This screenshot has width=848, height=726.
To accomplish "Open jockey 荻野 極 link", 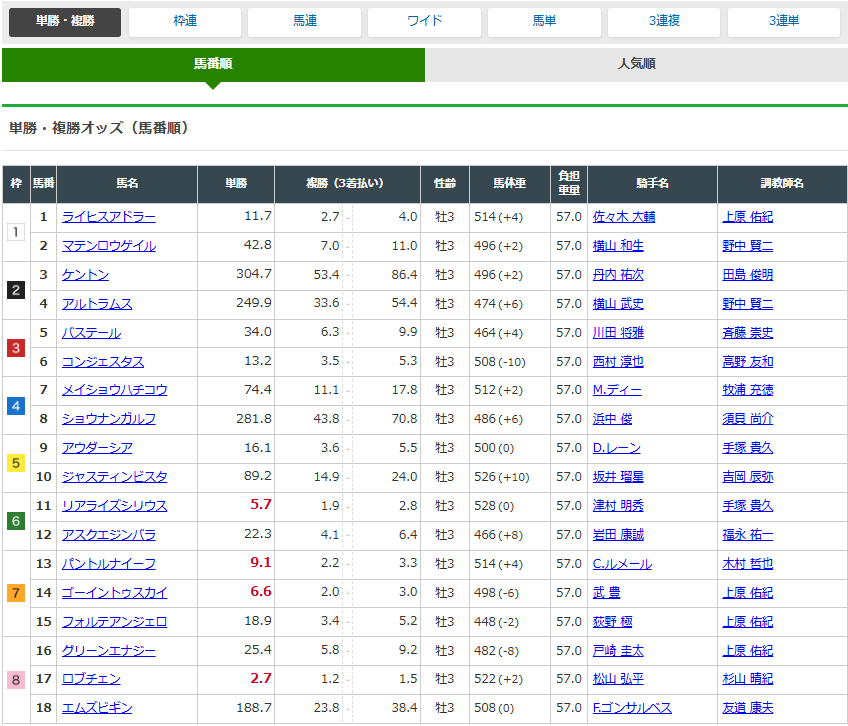I will point(612,622).
